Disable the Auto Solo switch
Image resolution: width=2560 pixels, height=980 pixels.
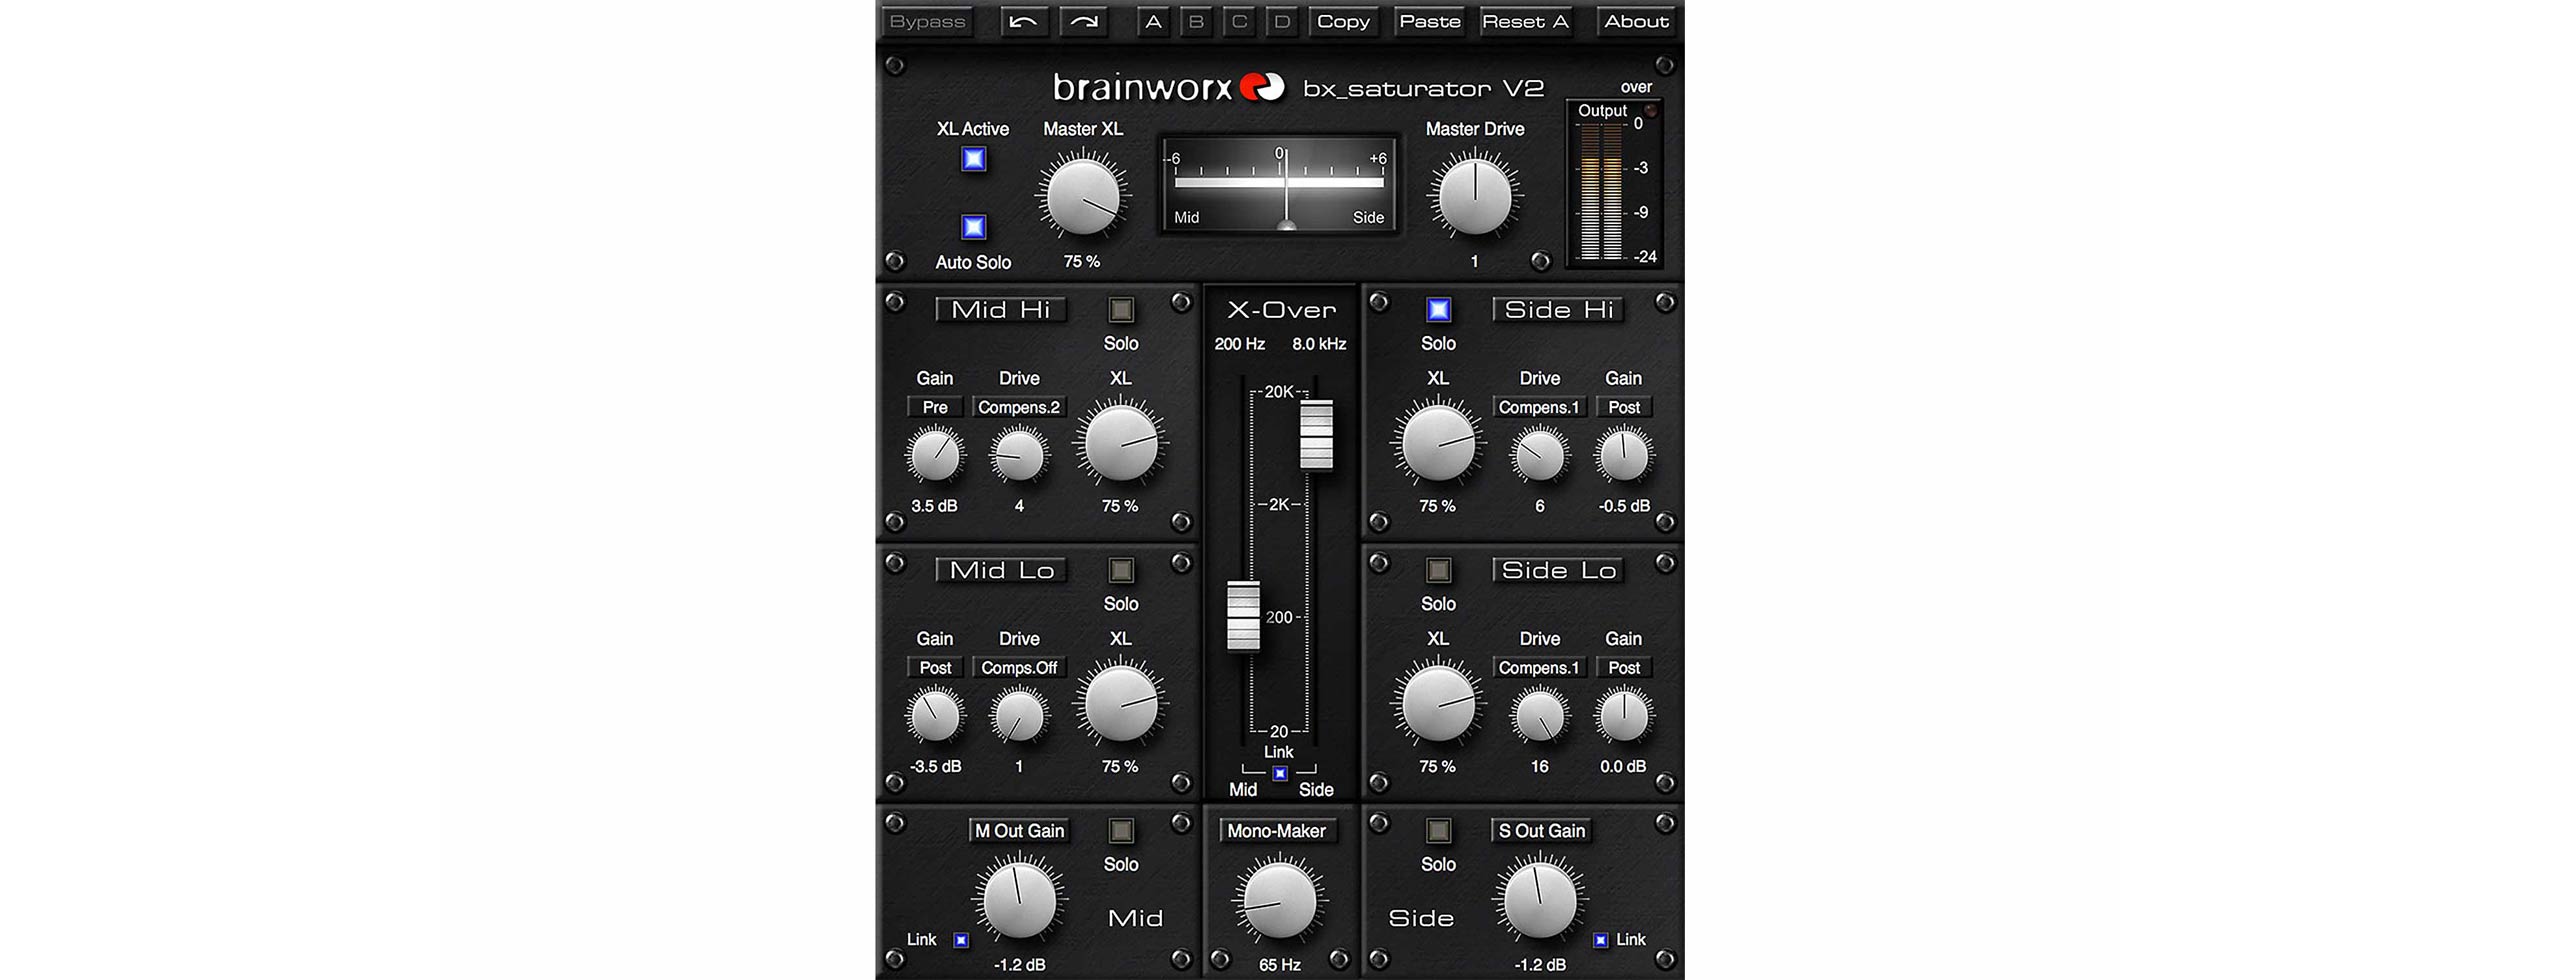(973, 227)
